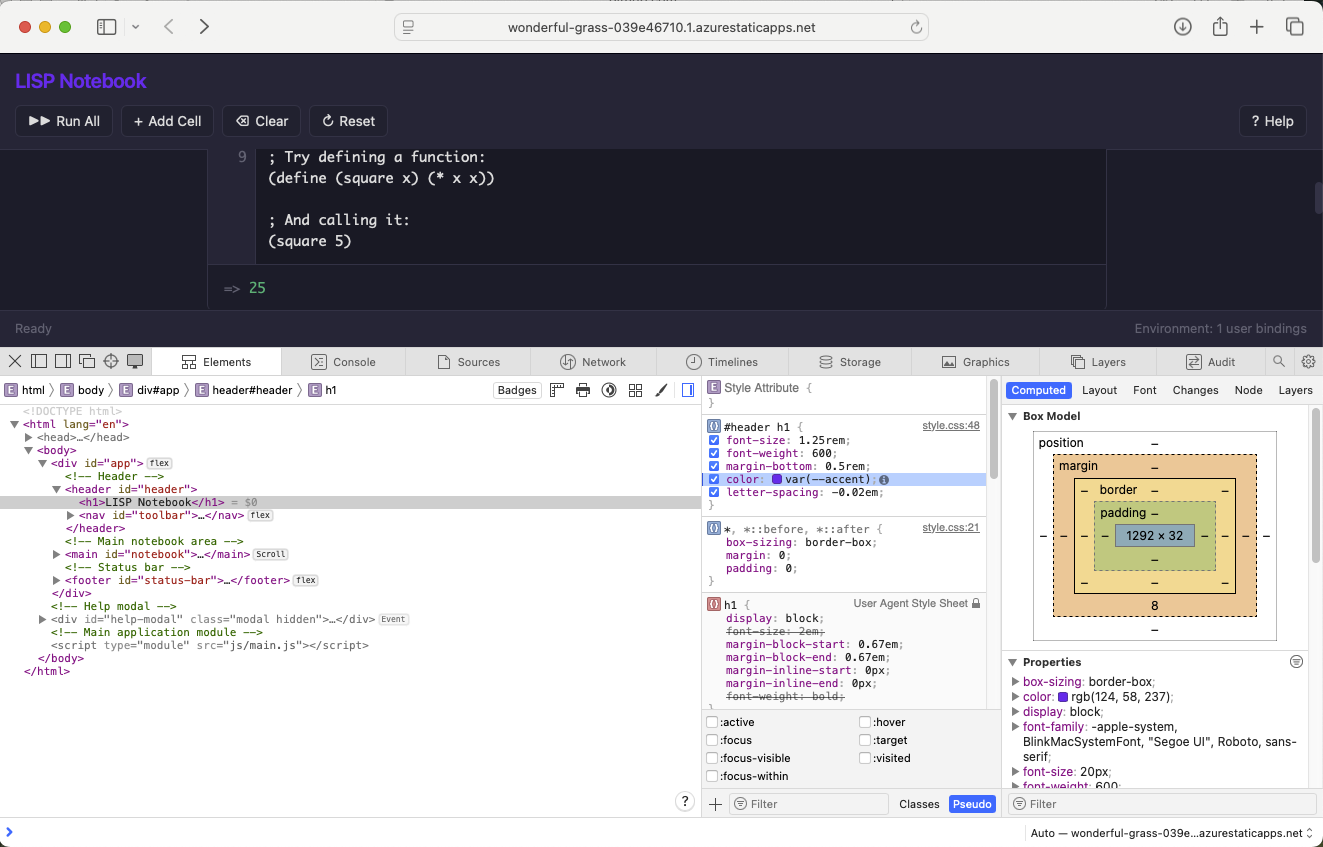This screenshot has width=1323, height=847.
Task: Activate the element selection crosshair tool
Action: point(111,362)
